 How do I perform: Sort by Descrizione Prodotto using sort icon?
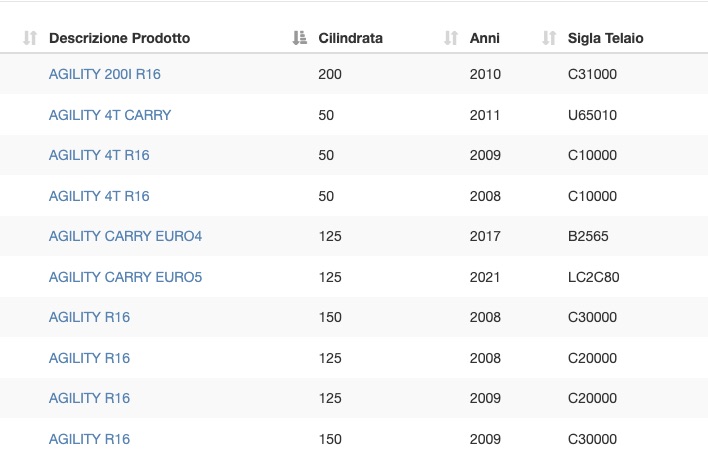(x=30, y=38)
